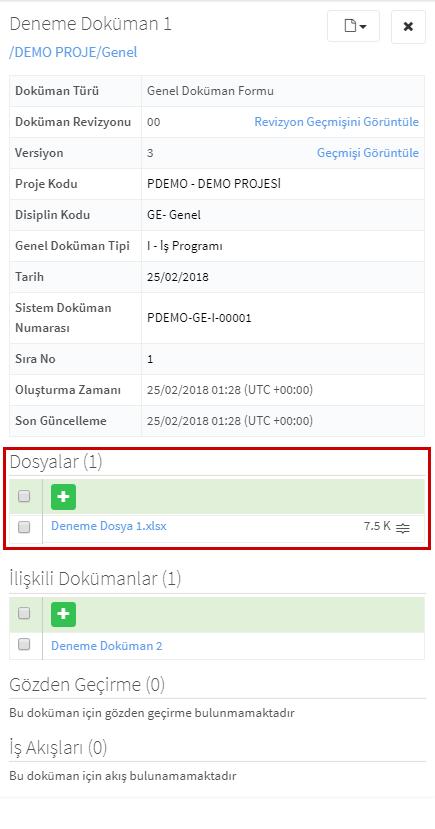The width and height of the screenshot is (435, 829).
Task: Open options icon beside 7.5 K file size
Action: pyautogui.click(x=403, y=528)
